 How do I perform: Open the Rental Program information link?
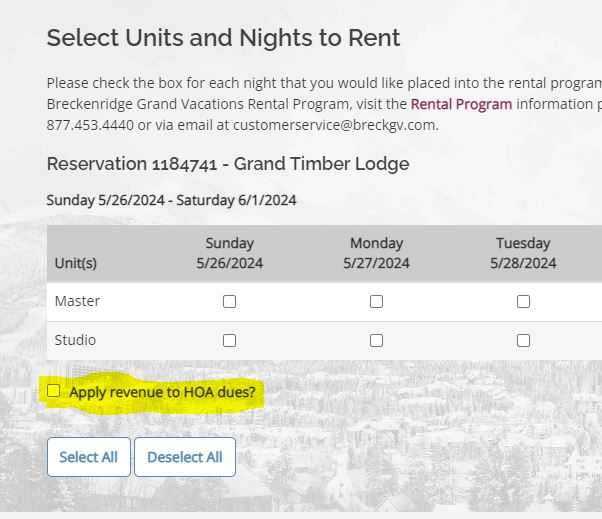click(x=461, y=104)
